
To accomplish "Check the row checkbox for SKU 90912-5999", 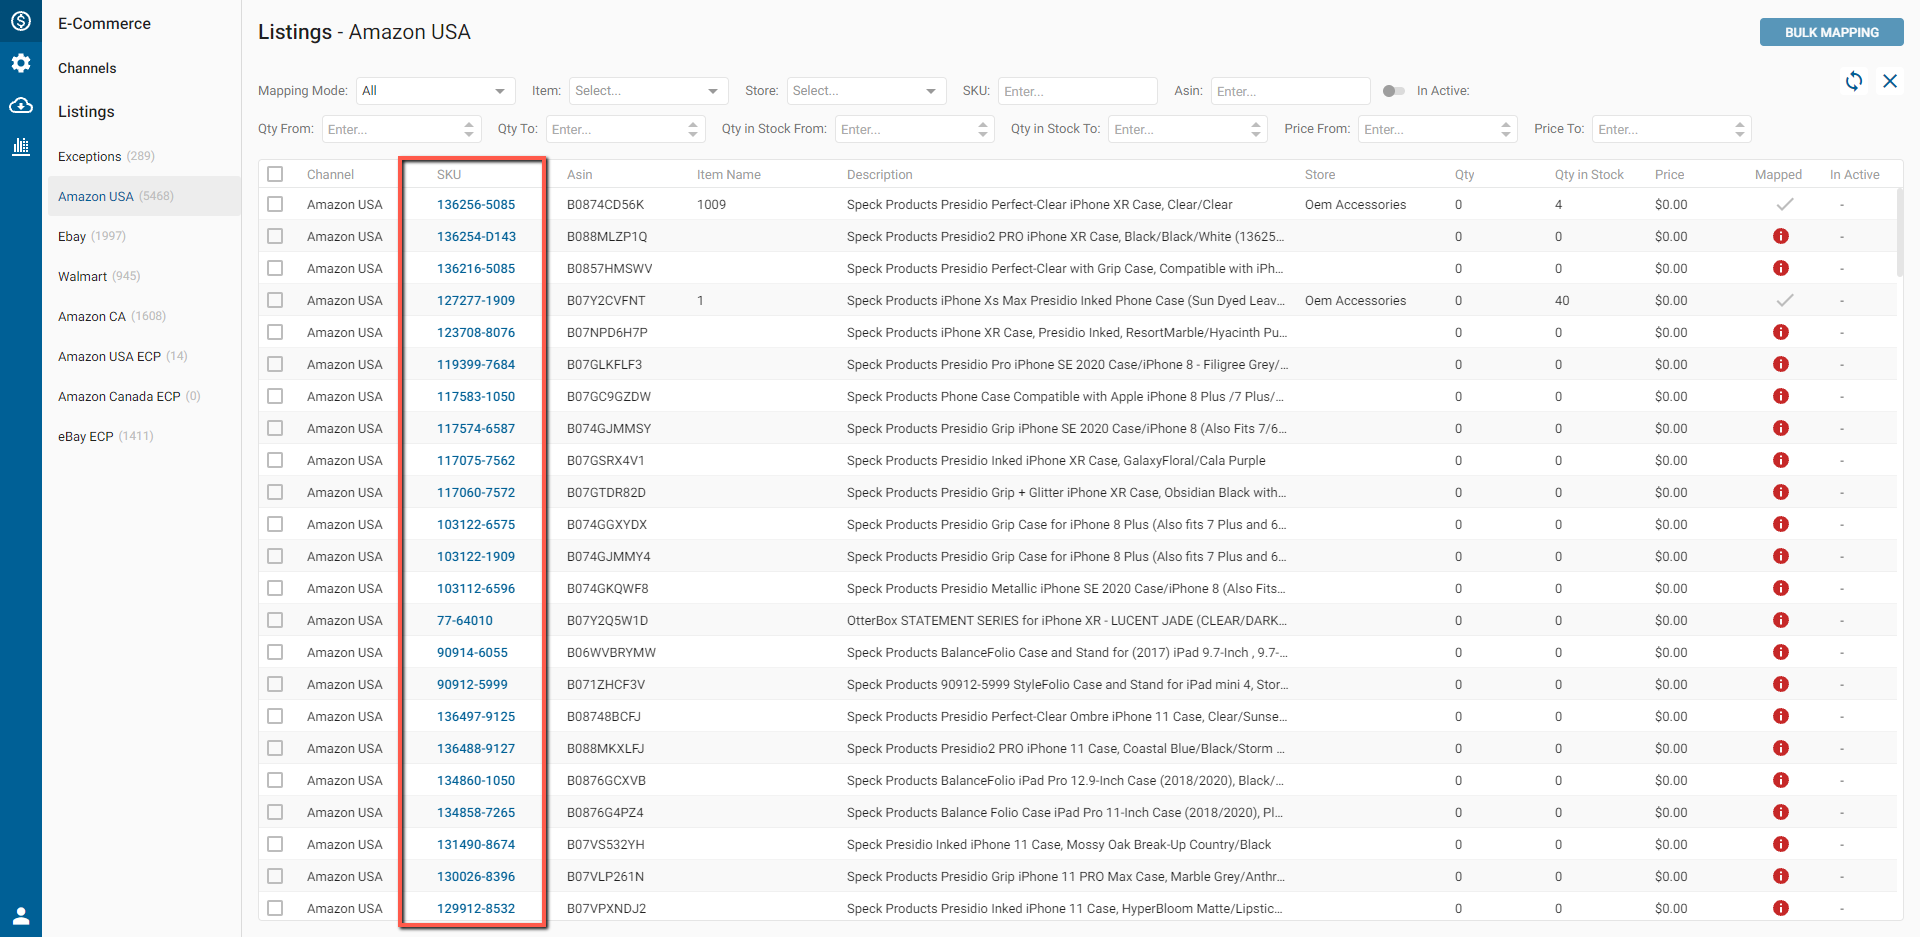I will pyautogui.click(x=275, y=684).
